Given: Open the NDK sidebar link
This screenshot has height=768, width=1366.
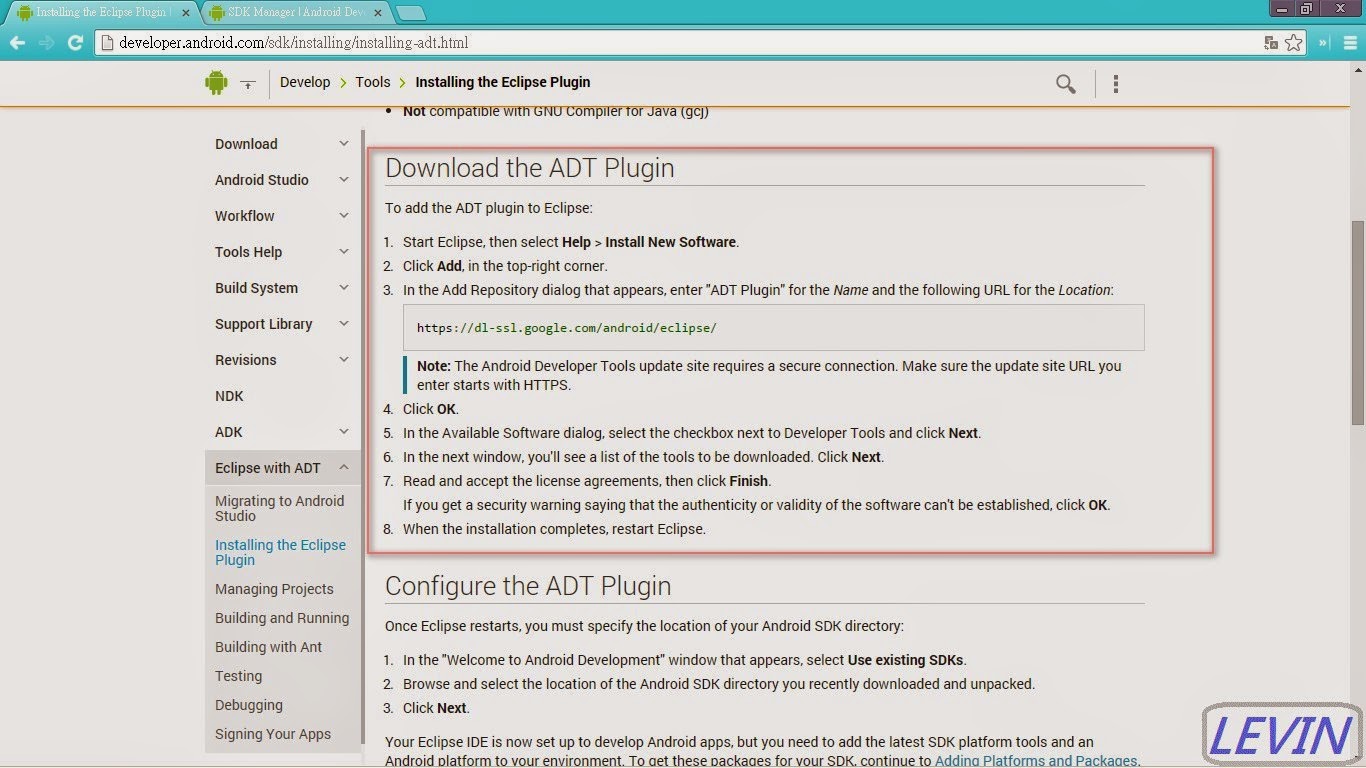Looking at the screenshot, I should pos(229,396).
